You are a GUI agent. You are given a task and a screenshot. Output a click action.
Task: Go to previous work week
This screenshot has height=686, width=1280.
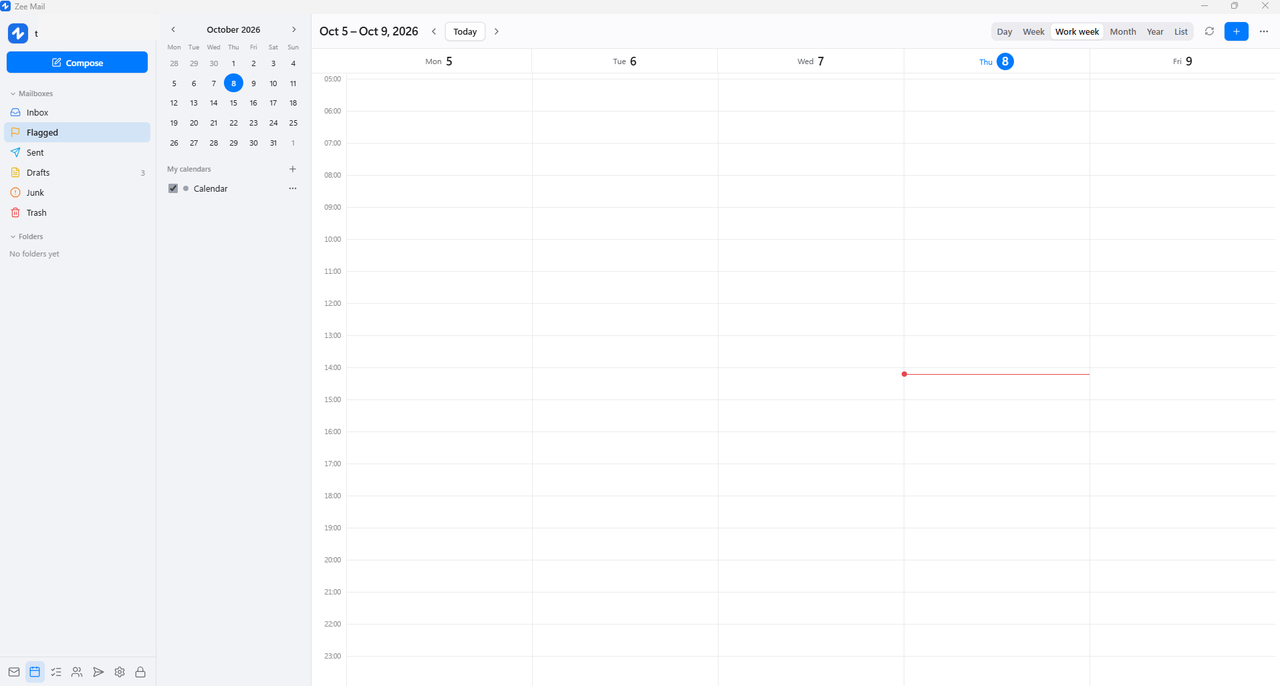(x=434, y=31)
